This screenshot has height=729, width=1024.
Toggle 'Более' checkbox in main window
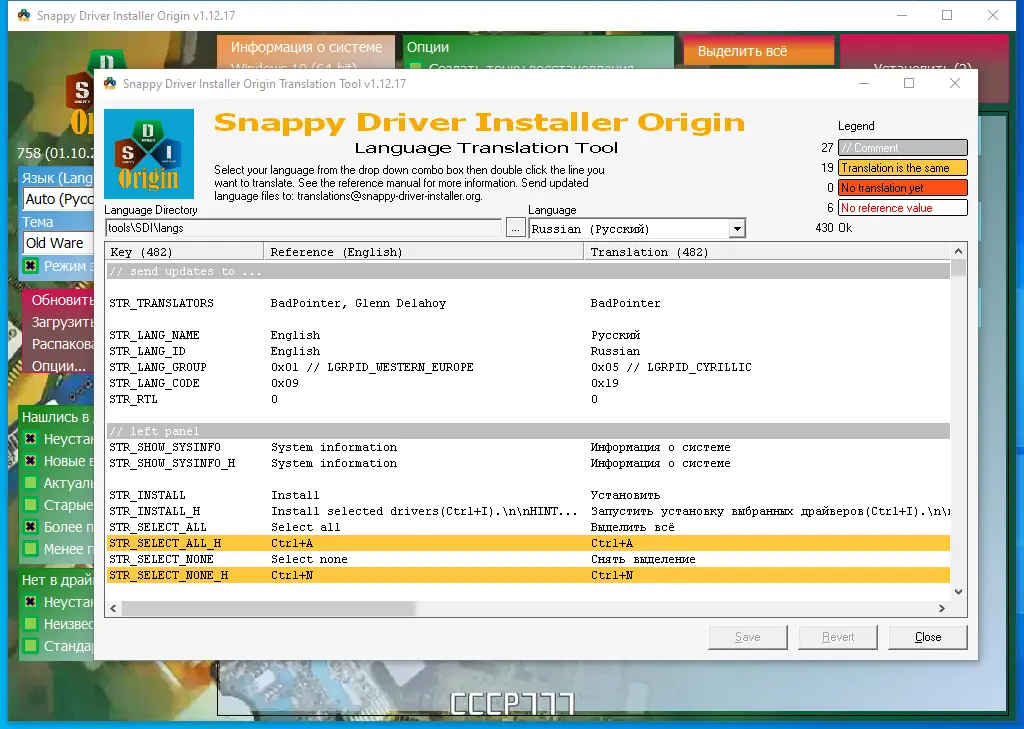point(30,527)
